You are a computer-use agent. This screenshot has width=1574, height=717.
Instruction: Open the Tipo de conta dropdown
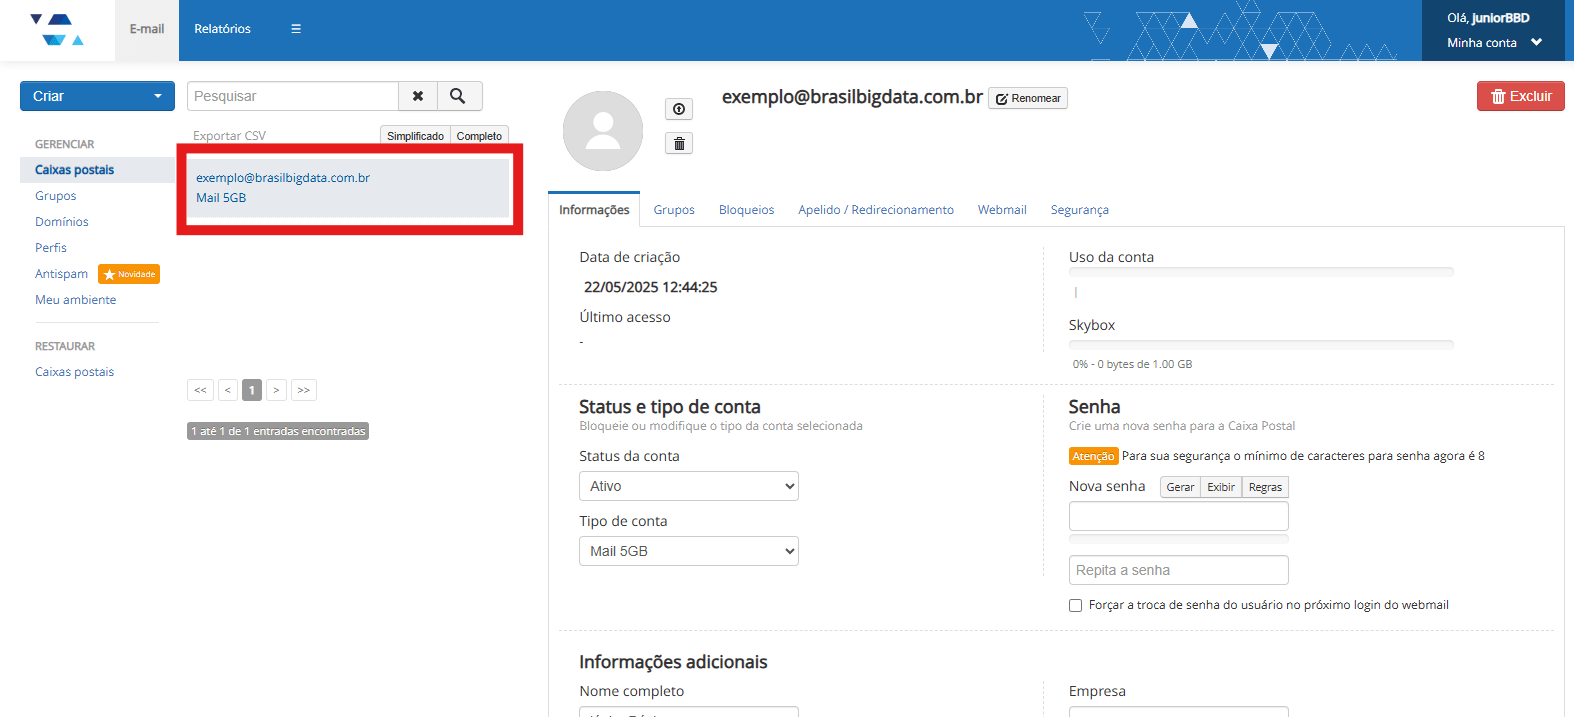[688, 551]
